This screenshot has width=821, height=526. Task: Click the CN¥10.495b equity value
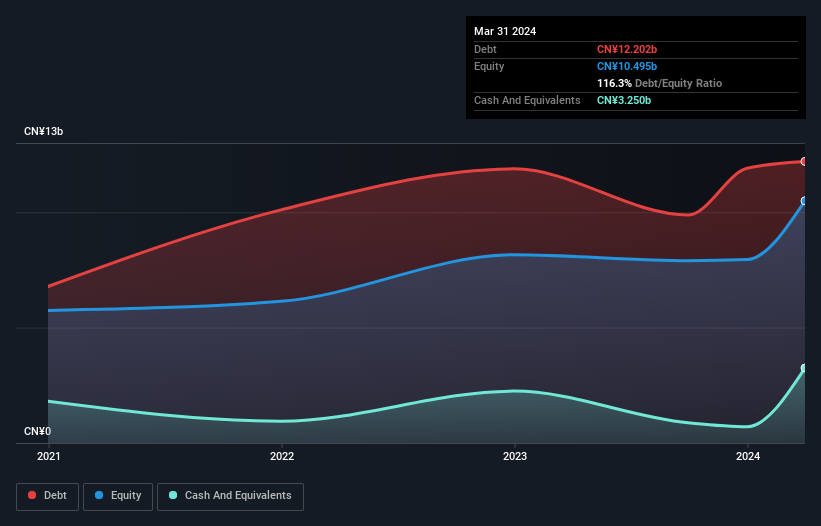tap(627, 66)
